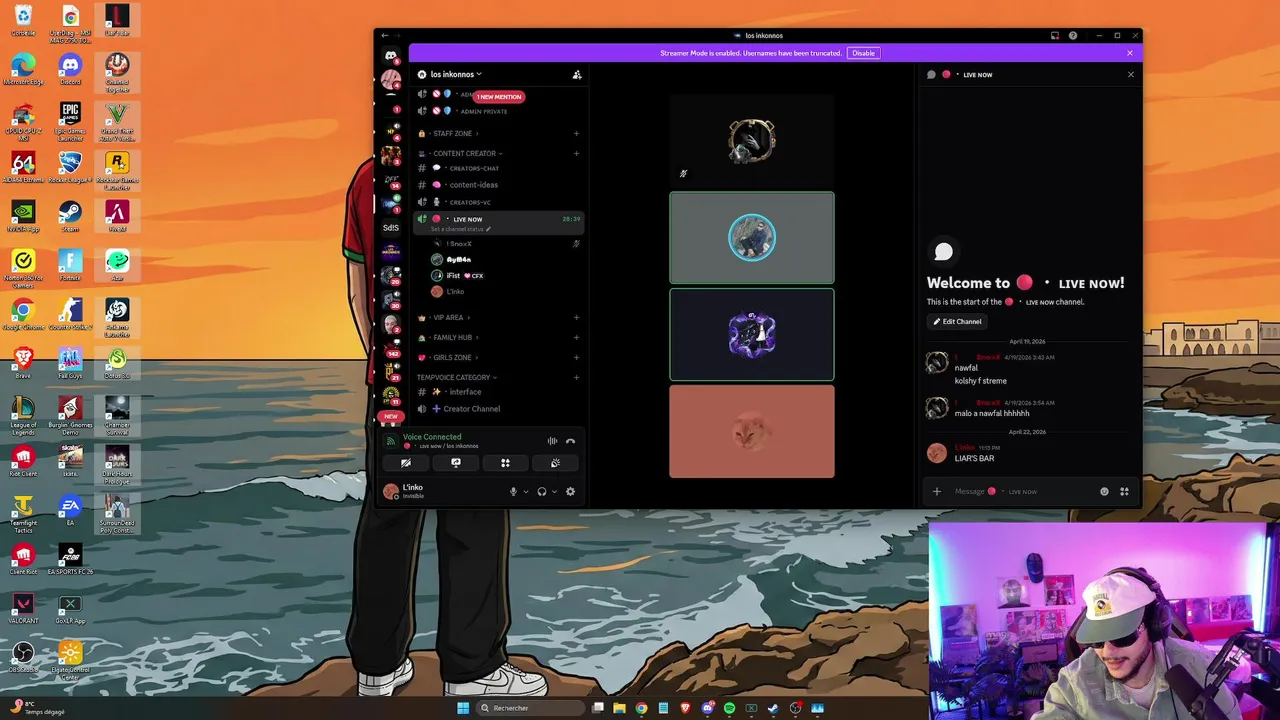Screen dimensions: 1280x720
Task: Join the Creator Channel voice channel
Action: pos(498,409)
